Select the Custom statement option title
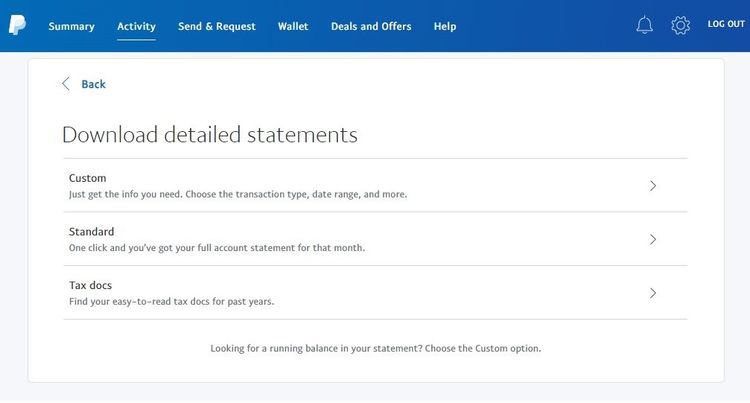Image resolution: width=750 pixels, height=403 pixels. point(88,178)
